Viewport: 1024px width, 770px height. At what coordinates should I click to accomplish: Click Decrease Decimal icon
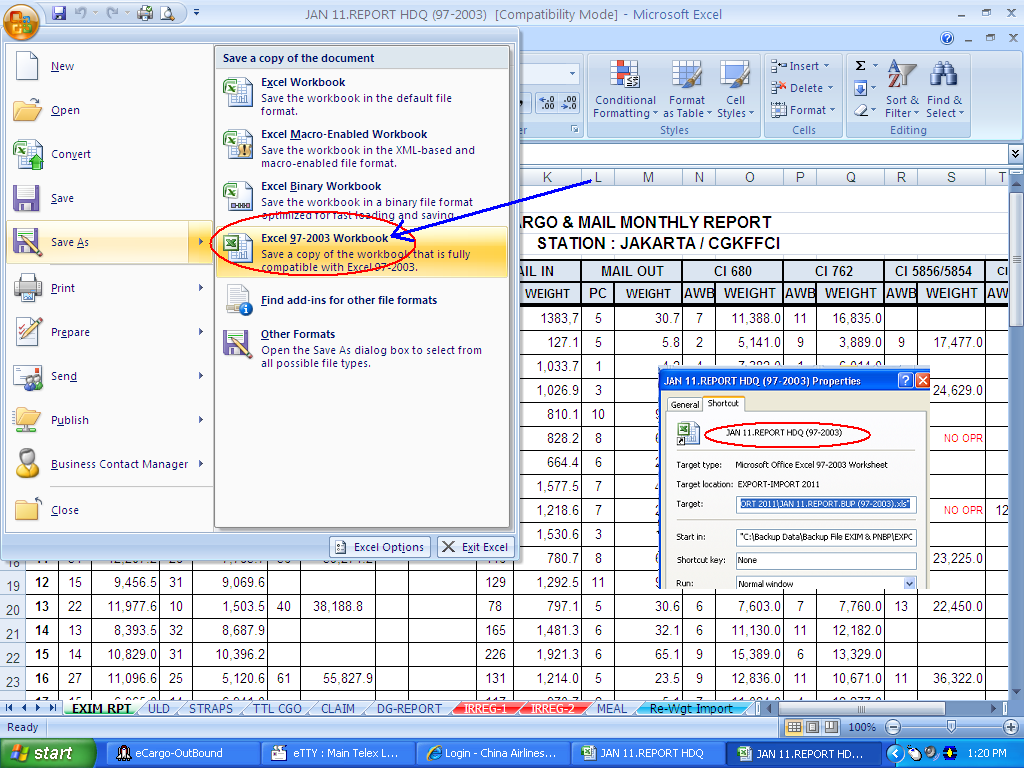coord(569,103)
